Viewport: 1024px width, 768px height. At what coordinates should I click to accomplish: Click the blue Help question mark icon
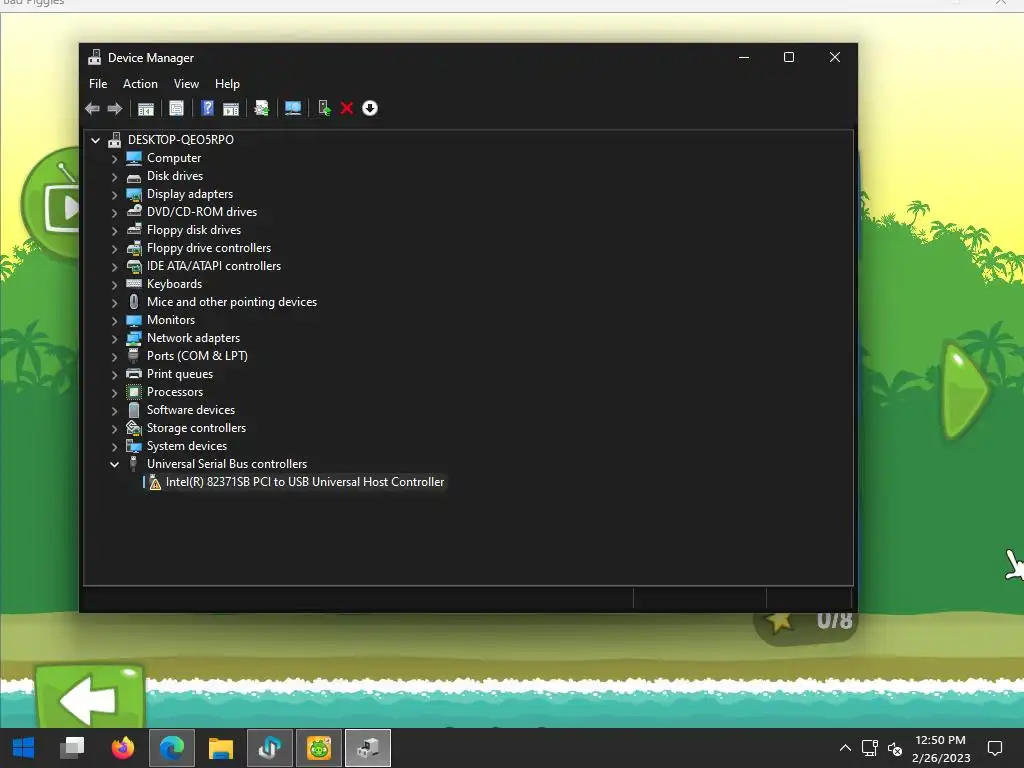(x=207, y=108)
